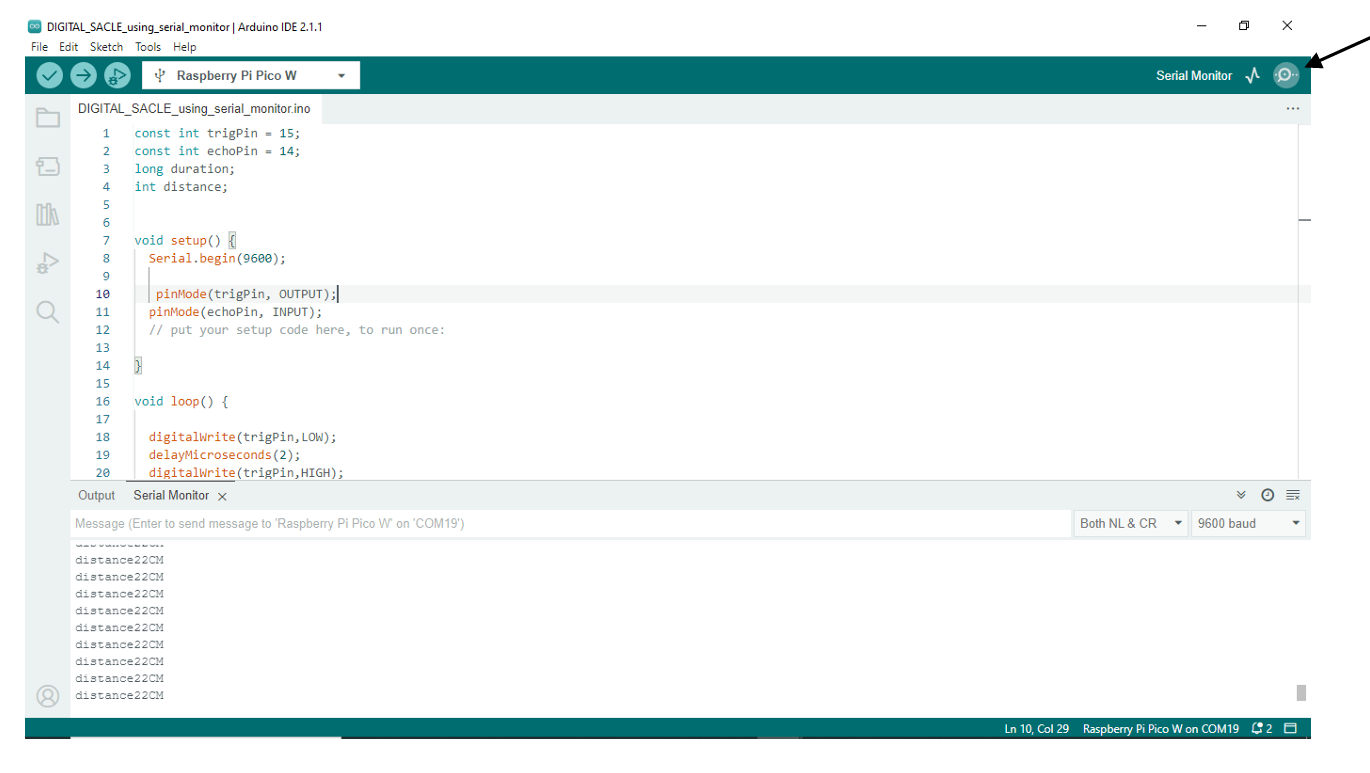Image resolution: width=1370 pixels, height=773 pixels.
Task: Open the Serial Plotter waveform icon
Action: pos(1253,75)
